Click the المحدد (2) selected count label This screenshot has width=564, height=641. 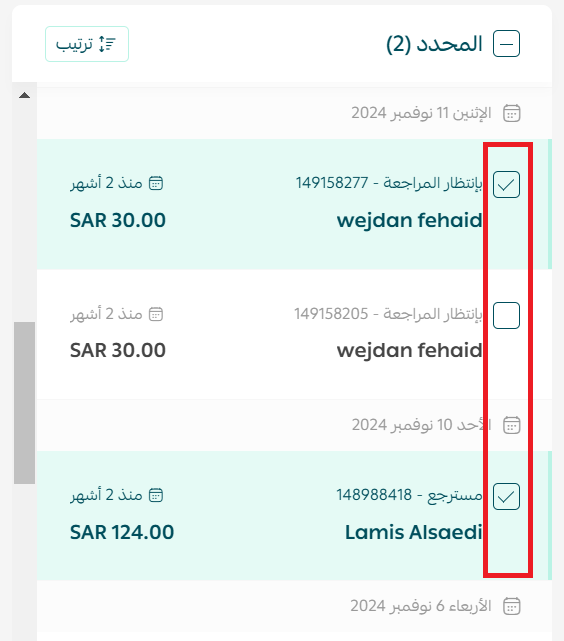[x=434, y=44]
